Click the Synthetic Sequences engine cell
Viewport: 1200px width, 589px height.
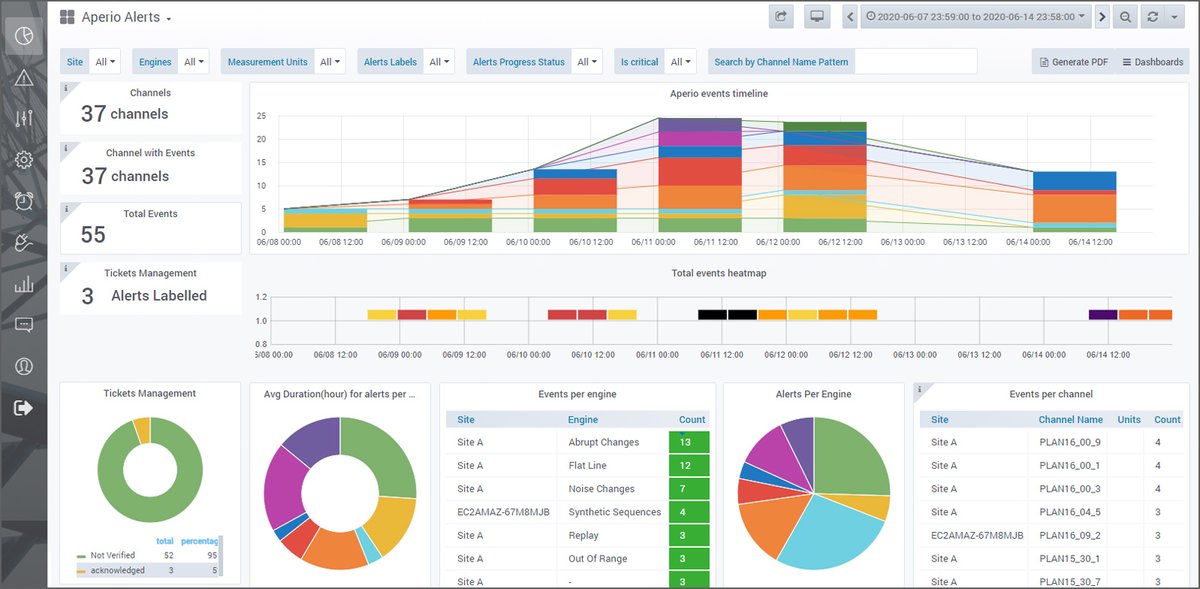612,512
